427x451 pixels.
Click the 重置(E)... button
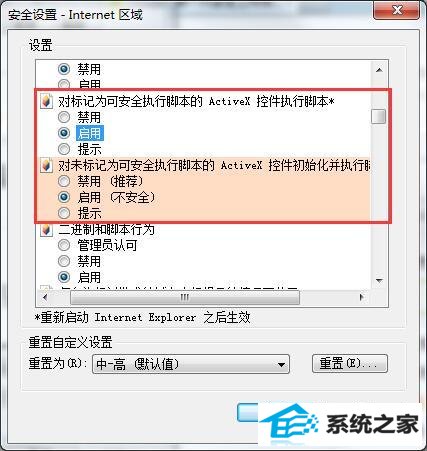click(x=350, y=363)
